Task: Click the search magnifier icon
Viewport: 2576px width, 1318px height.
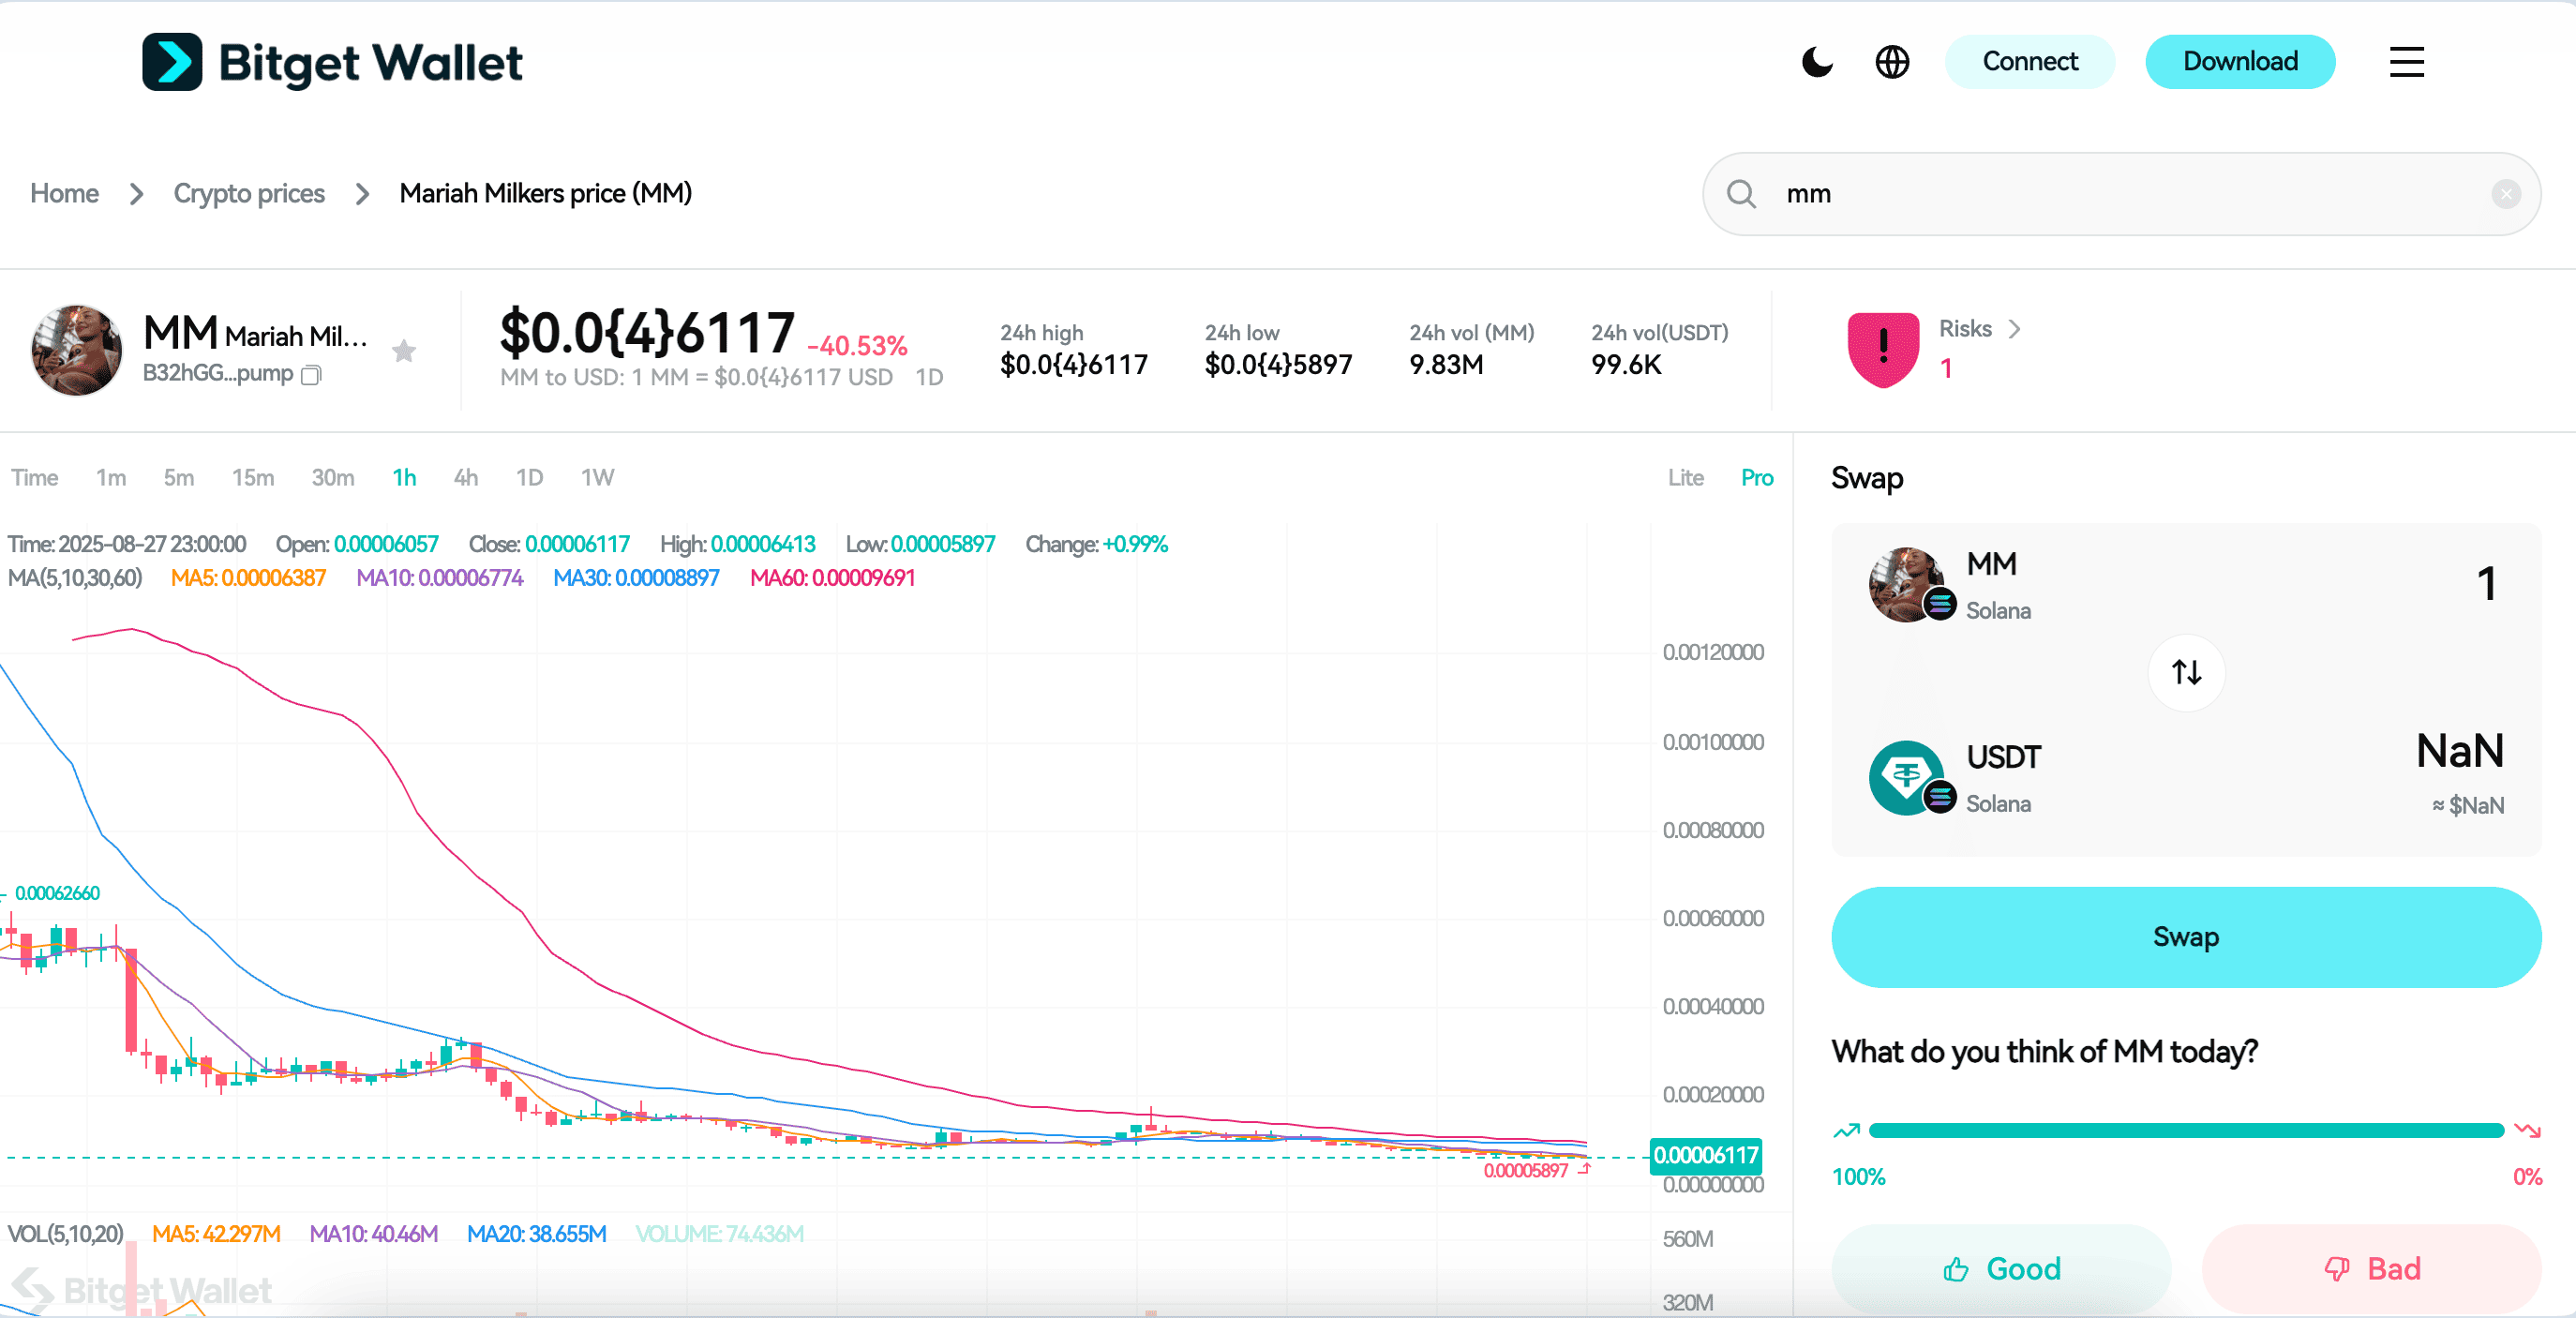Action: click(x=1741, y=194)
